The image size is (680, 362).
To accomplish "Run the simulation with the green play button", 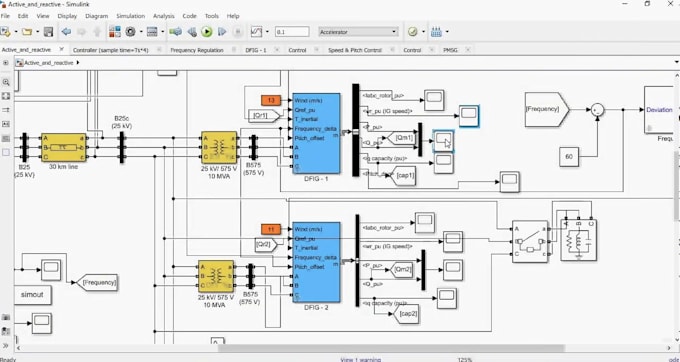I will pyautogui.click(x=207, y=32).
